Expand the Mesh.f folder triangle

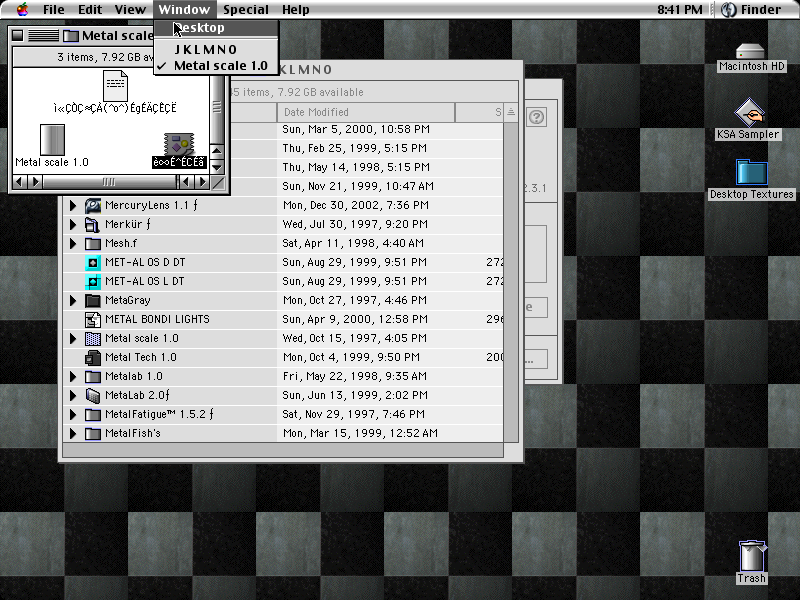73,243
